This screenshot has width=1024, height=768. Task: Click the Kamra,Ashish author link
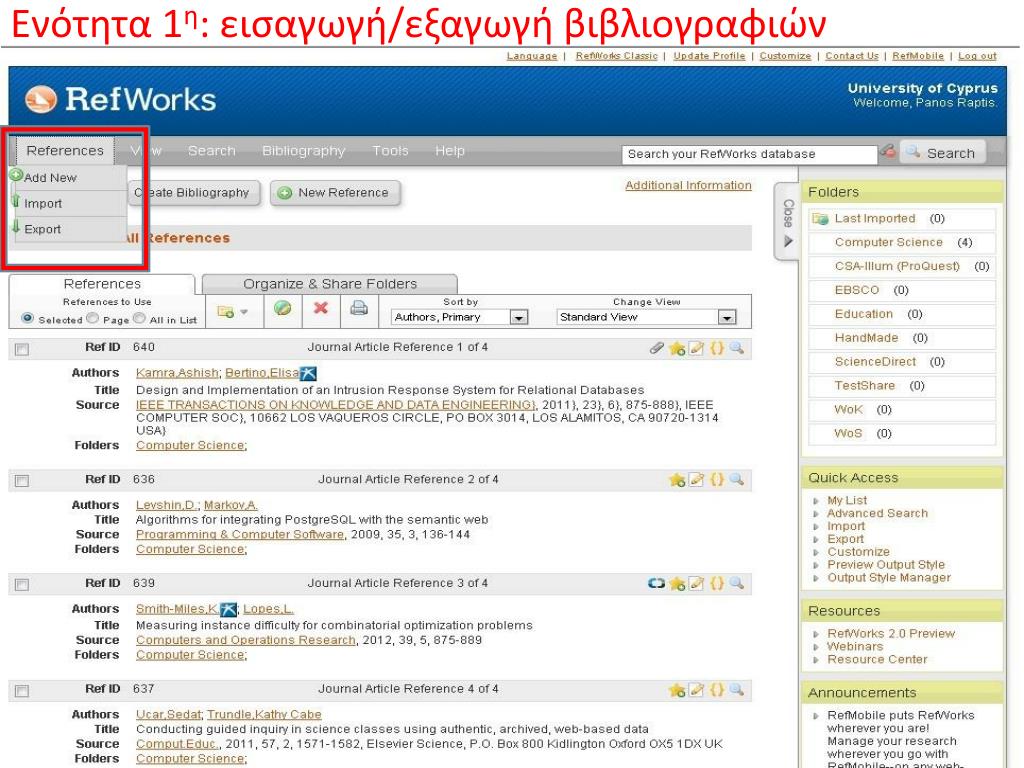coord(177,373)
